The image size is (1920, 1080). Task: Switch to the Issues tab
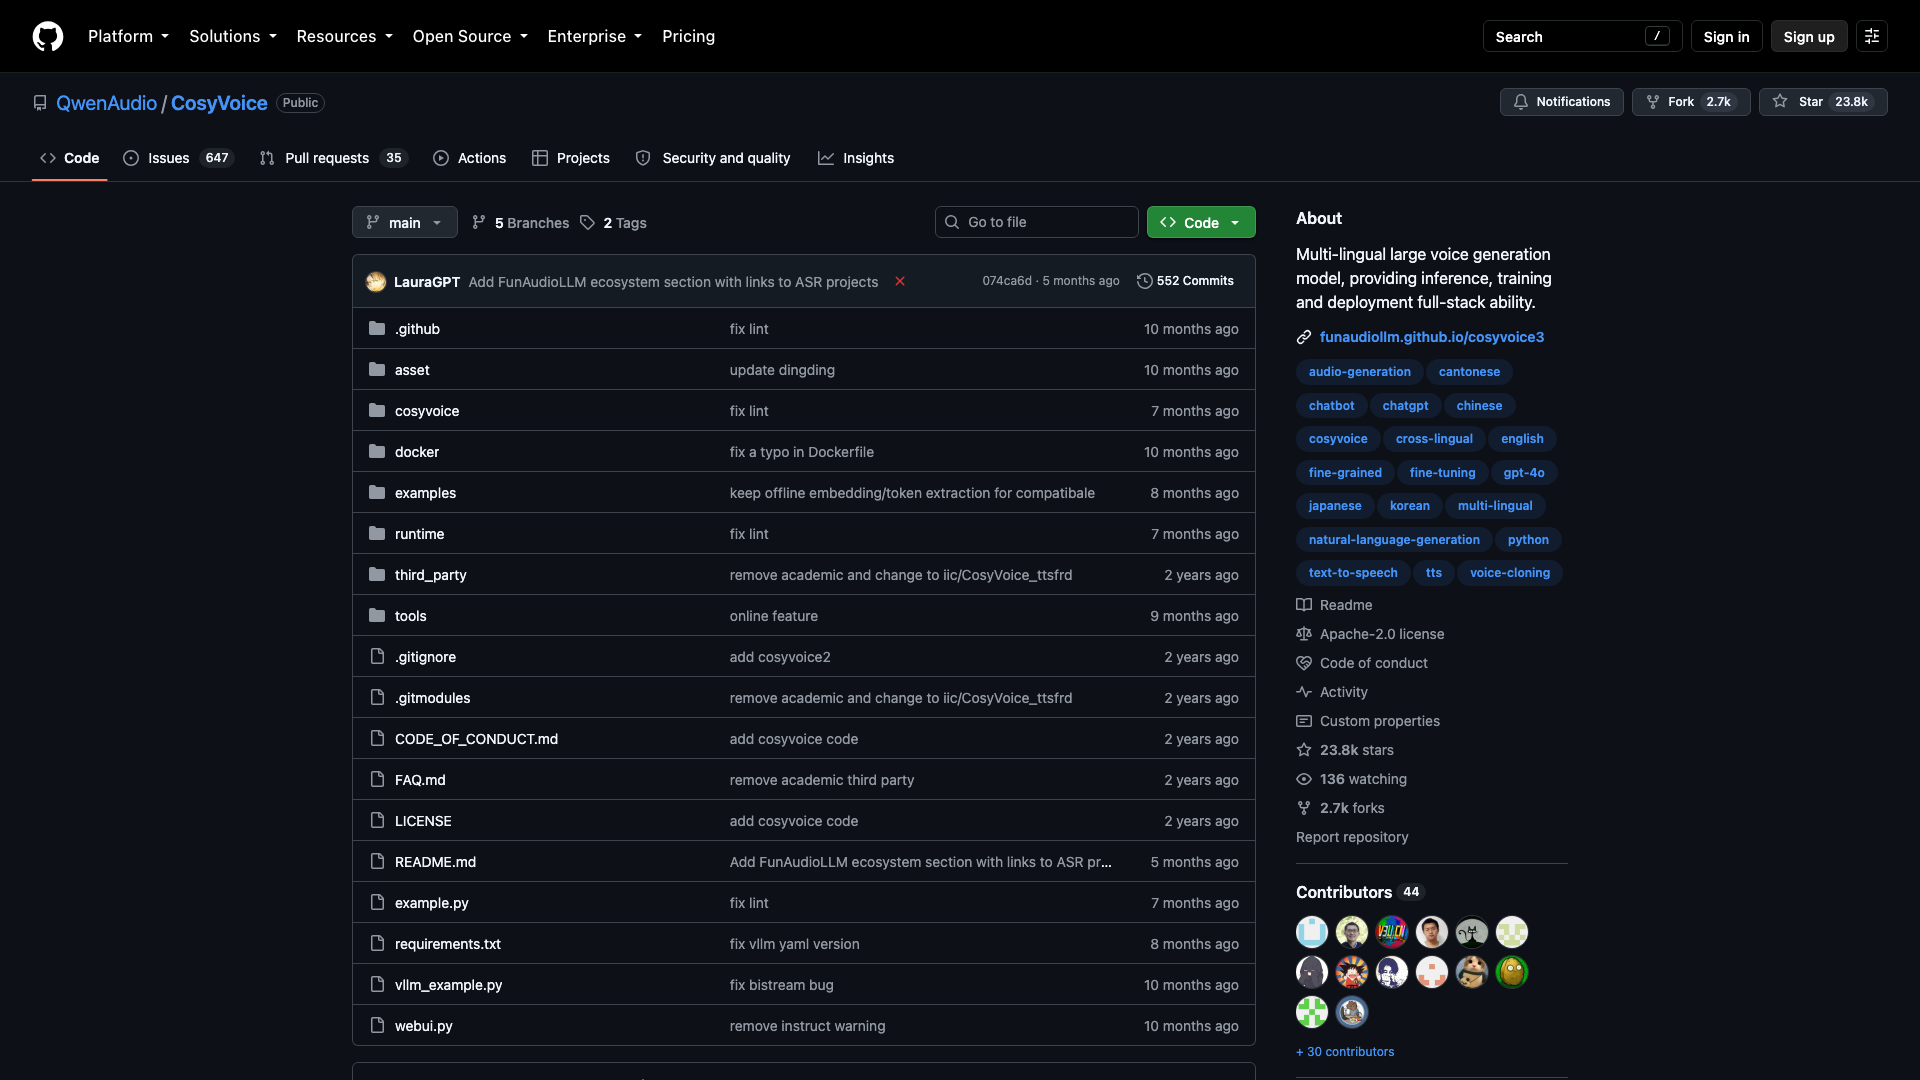point(178,158)
